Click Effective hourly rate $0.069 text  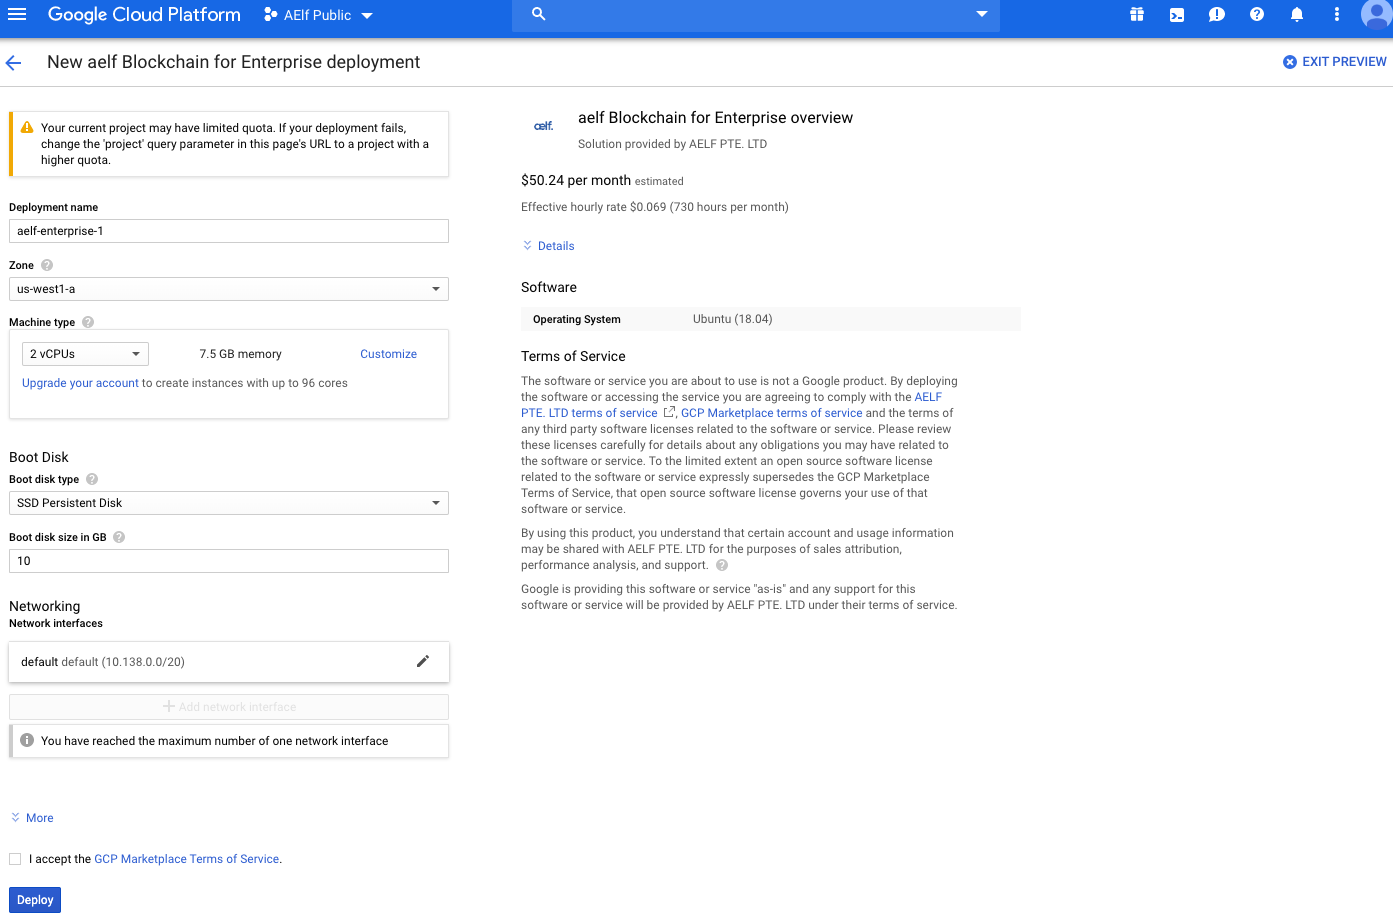click(655, 207)
